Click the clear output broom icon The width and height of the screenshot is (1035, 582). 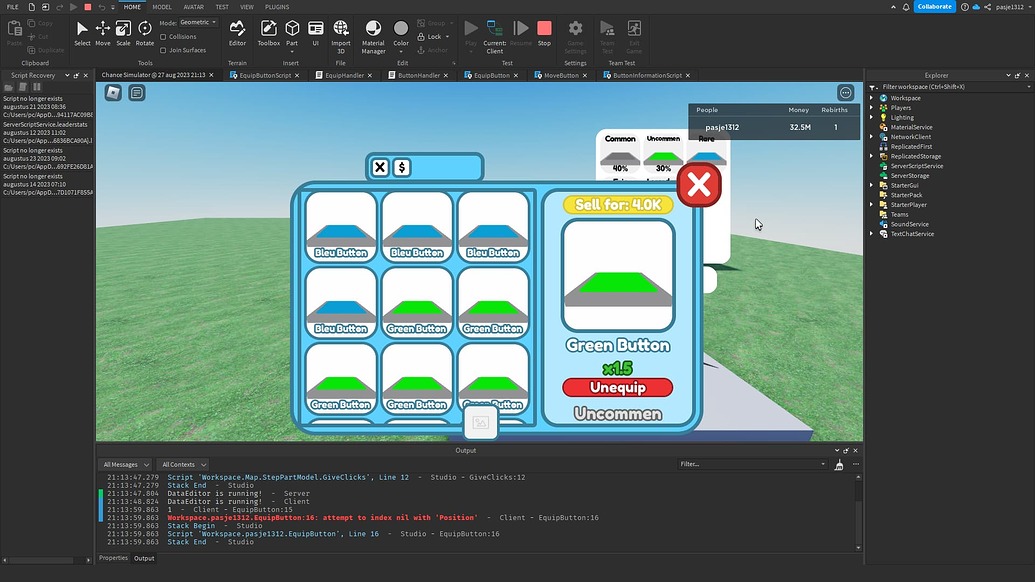(839, 464)
